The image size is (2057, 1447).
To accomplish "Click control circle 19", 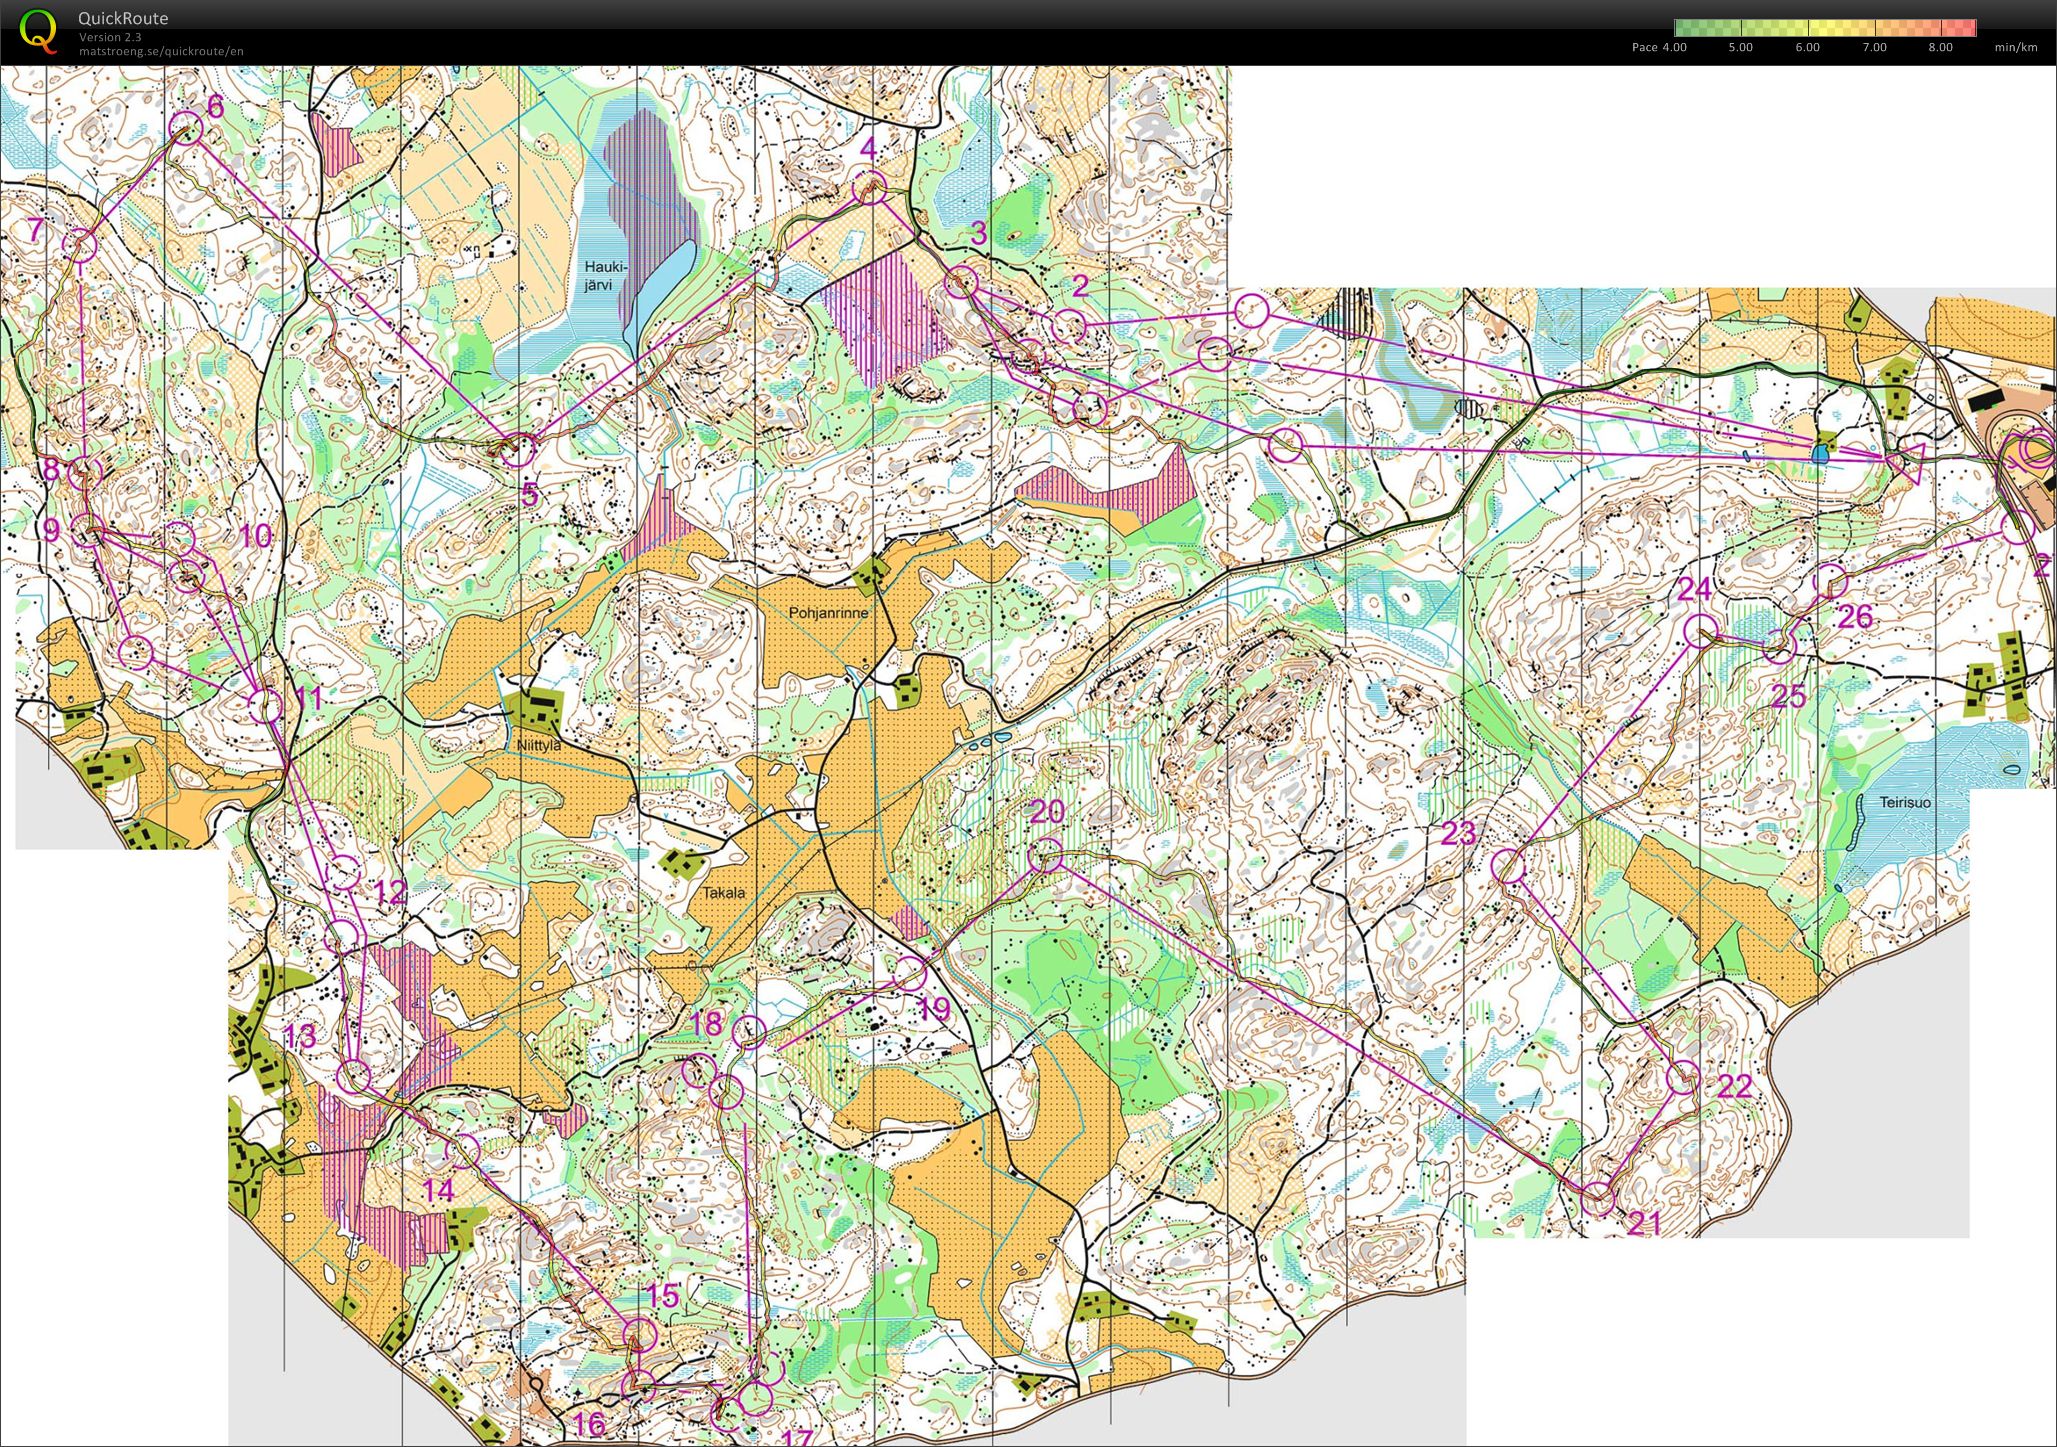I will (908, 973).
